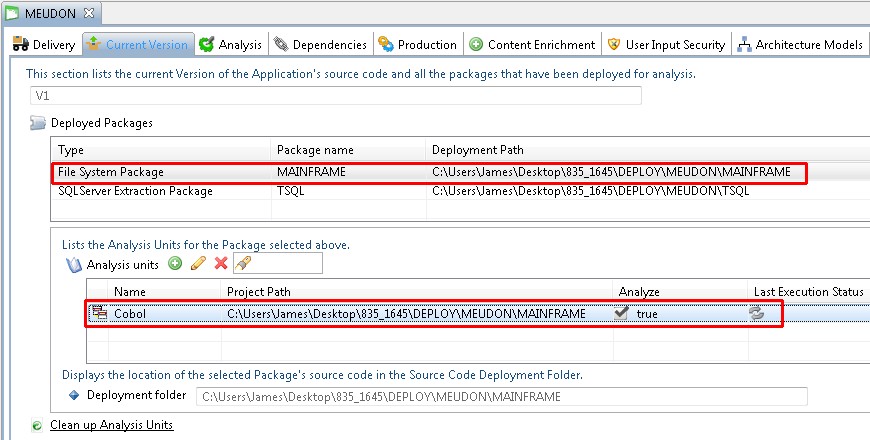This screenshot has height=440, width=870.
Task: Click the Analysis units book icon
Action: pyautogui.click(x=73, y=265)
